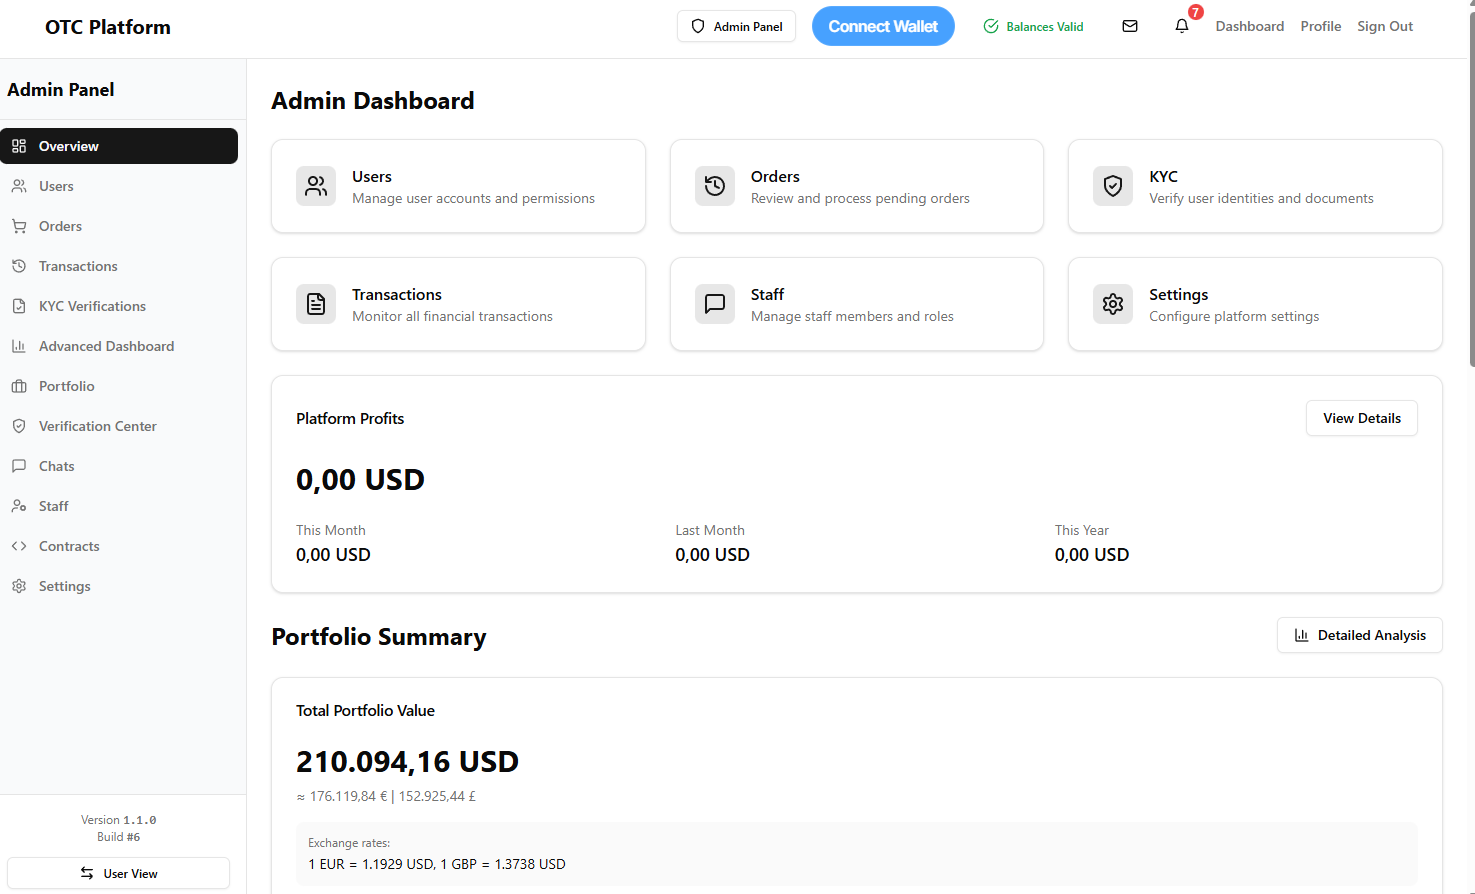Viewport: 1475px width, 894px height.
Task: Click the Portfolio briefcase icon in sidebar
Action: (19, 386)
